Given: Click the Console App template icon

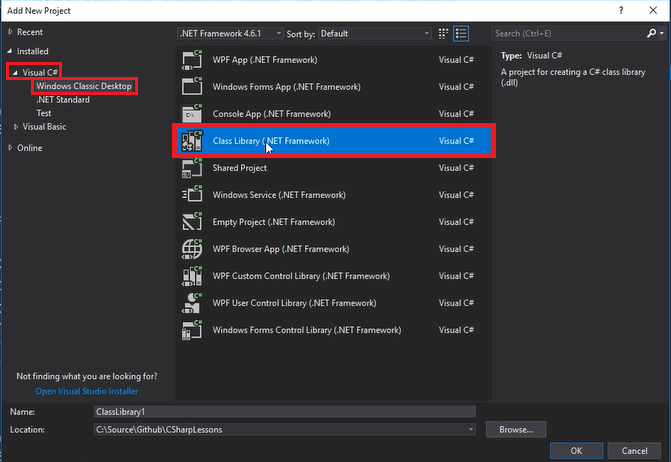Looking at the screenshot, I should 192,113.
